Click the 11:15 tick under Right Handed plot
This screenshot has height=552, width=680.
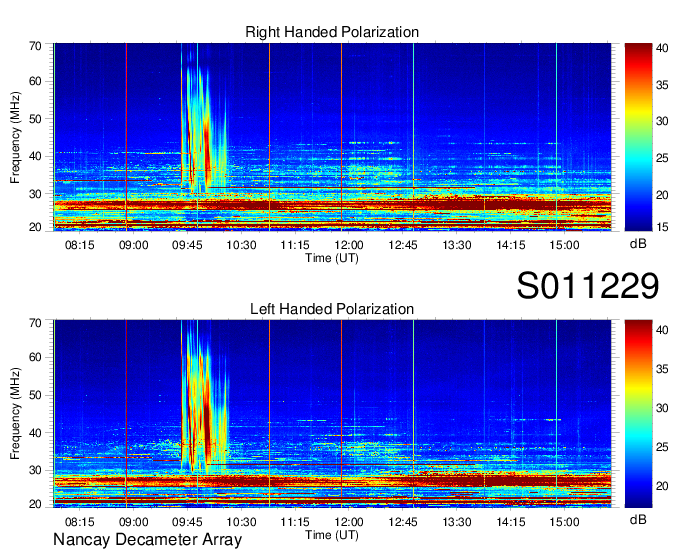[x=295, y=245]
